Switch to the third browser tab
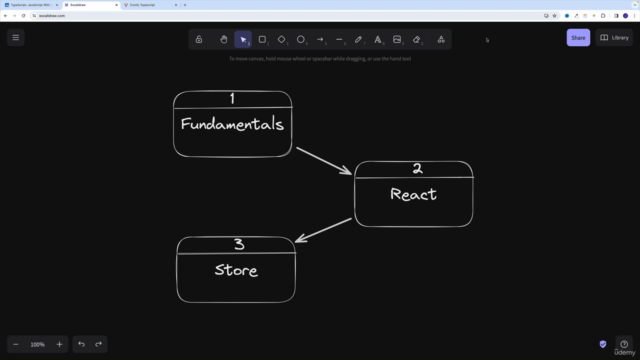 tap(149, 5)
